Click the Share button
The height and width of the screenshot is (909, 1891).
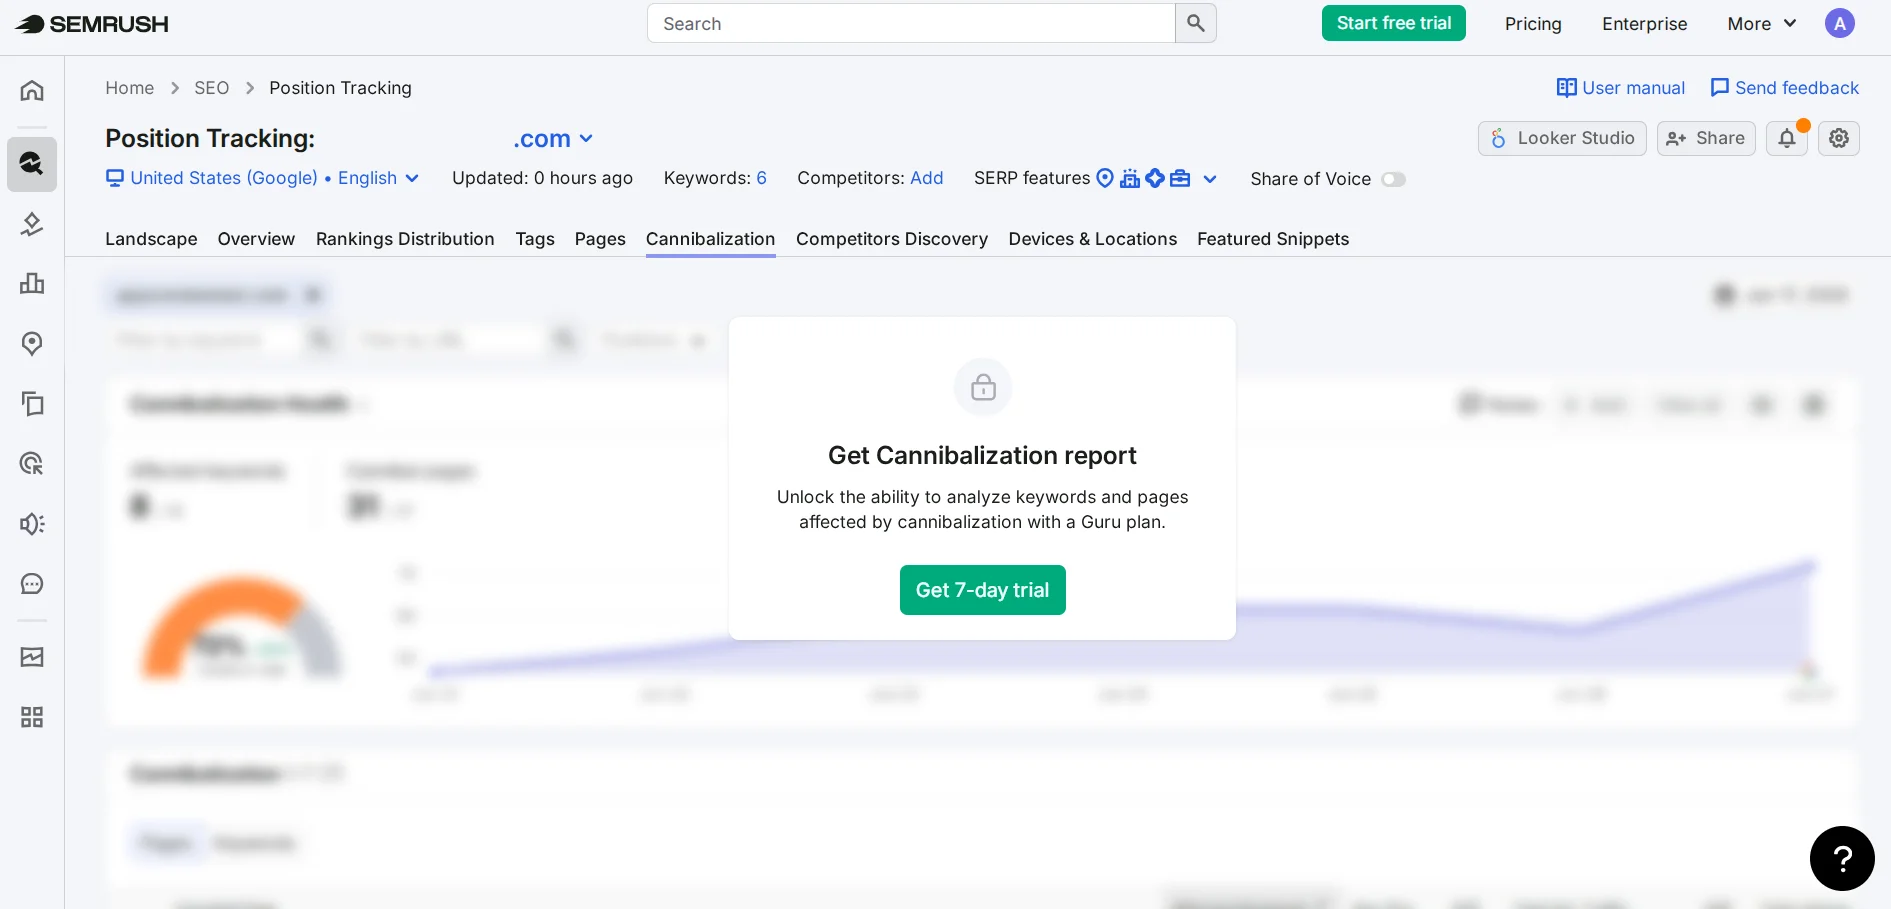point(1706,138)
